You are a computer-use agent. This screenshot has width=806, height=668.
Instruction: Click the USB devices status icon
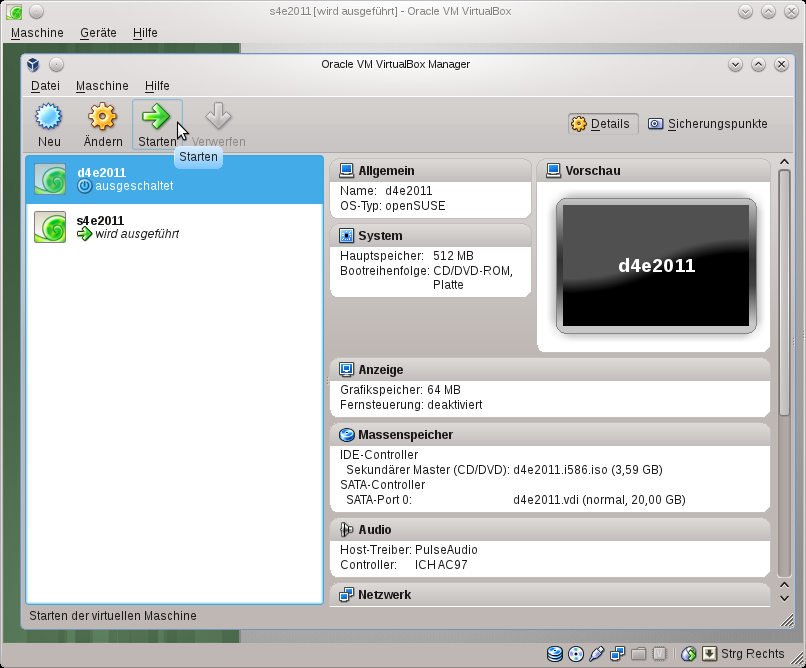pyautogui.click(x=596, y=654)
